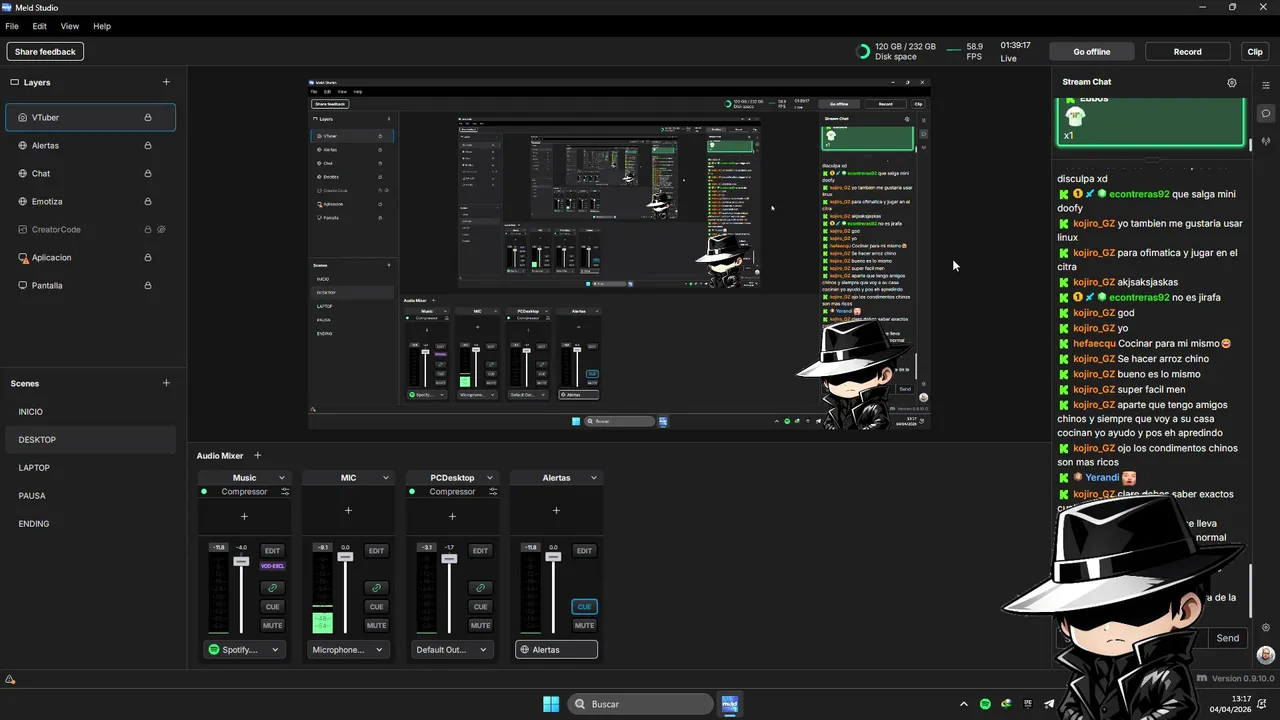Select the chat bubble icon in right sidebar
This screenshot has height=720, width=1280.
click(1266, 113)
